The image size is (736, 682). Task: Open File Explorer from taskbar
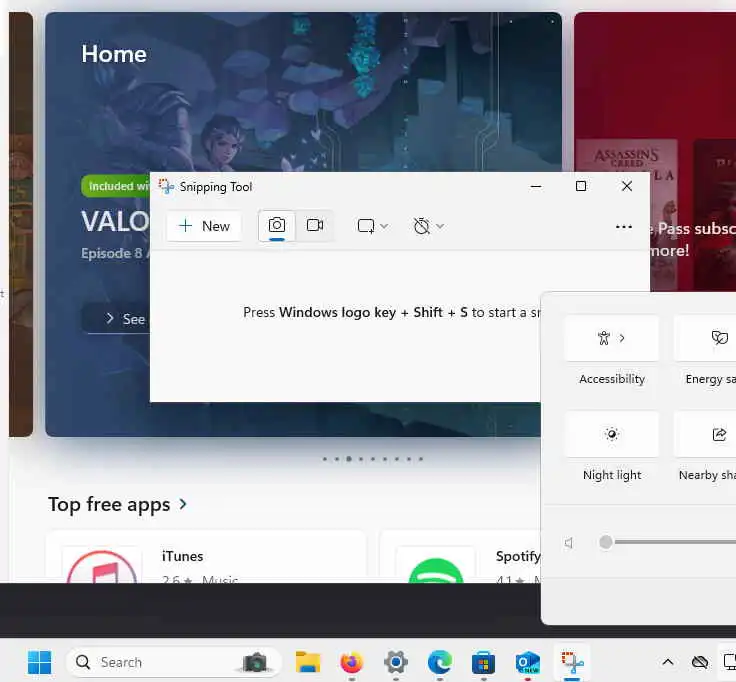308,662
